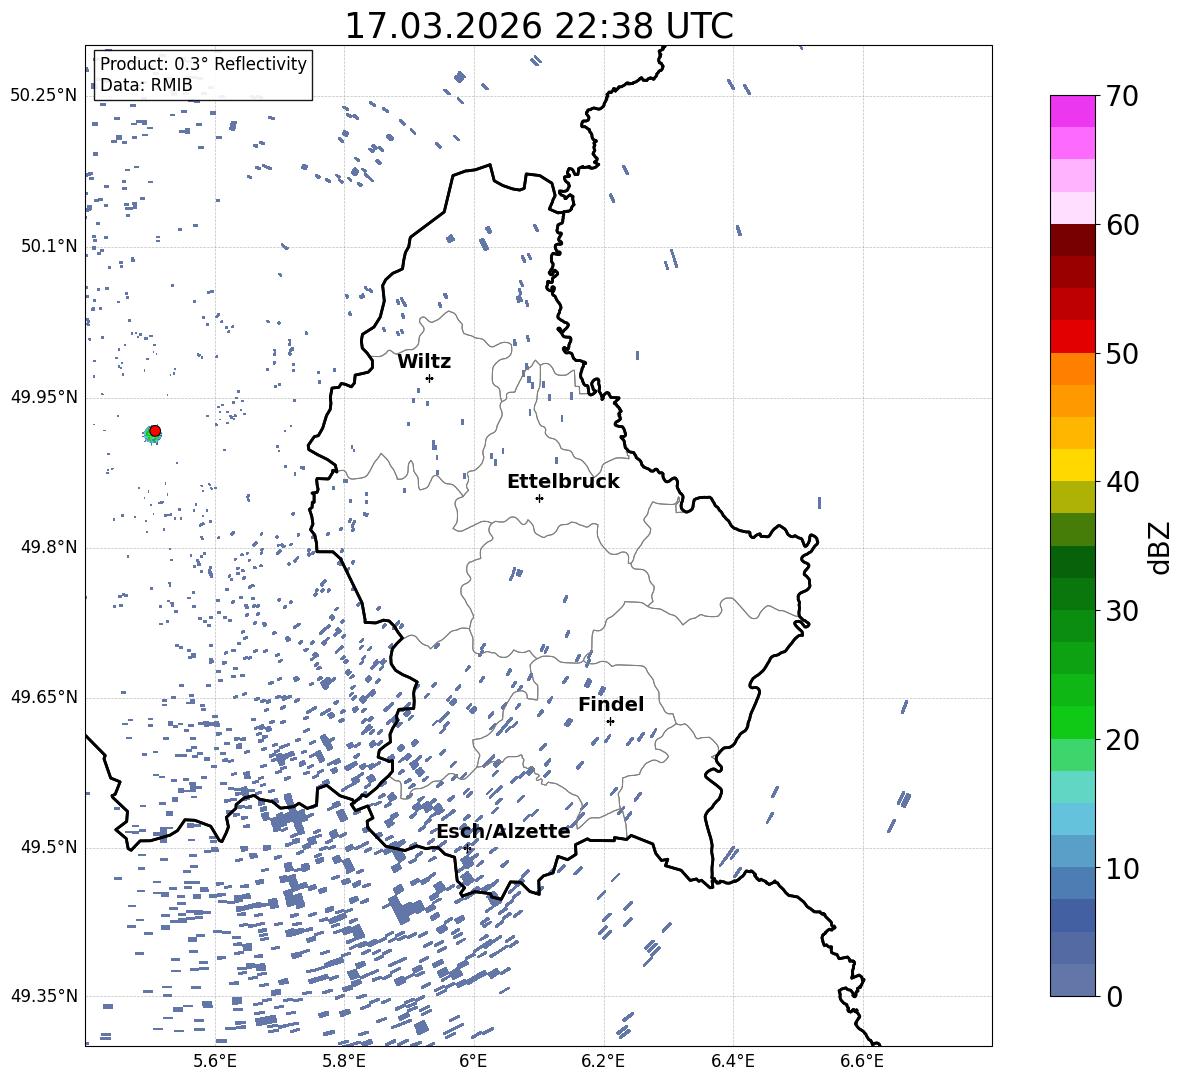The height and width of the screenshot is (1081, 1184).
Task: Click the 49.8°N latitude label
Action: [x=49, y=547]
